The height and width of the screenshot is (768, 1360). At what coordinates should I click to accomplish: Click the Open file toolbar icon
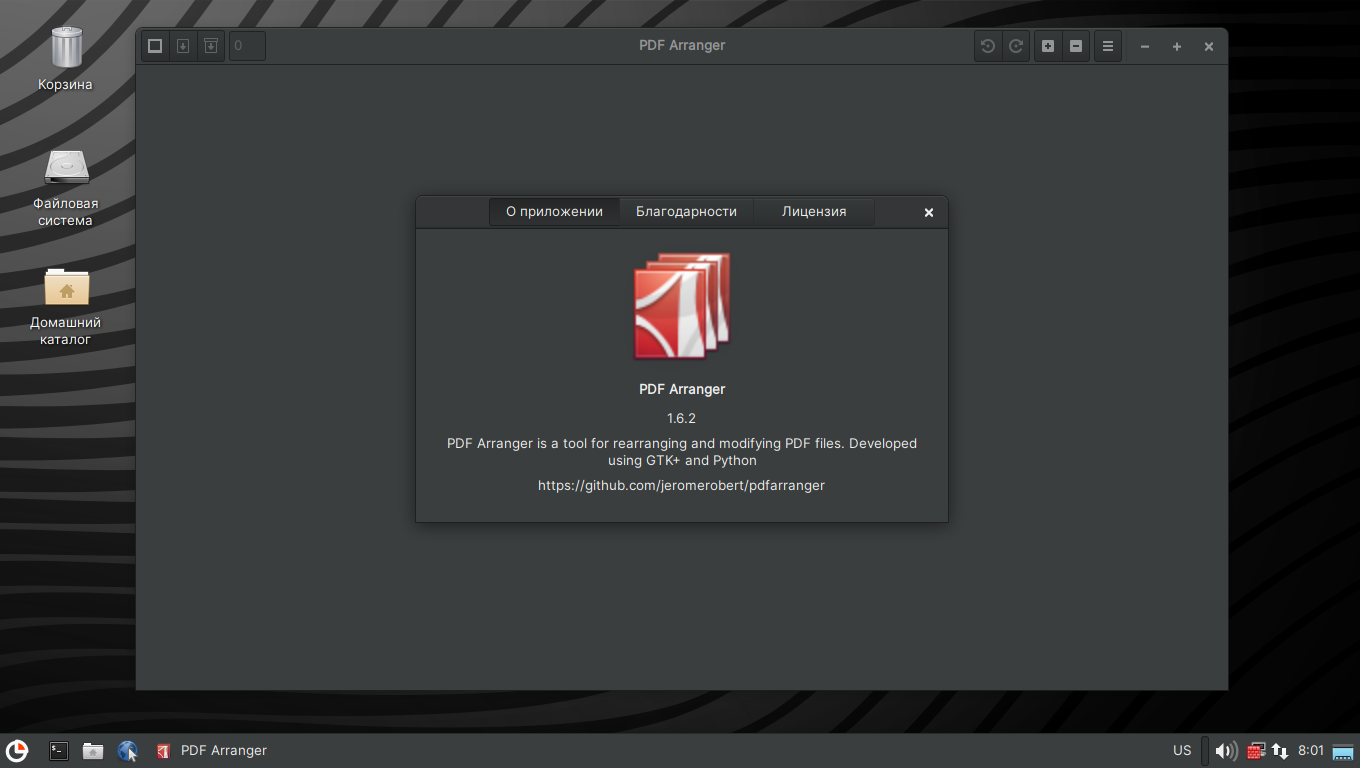(x=155, y=46)
